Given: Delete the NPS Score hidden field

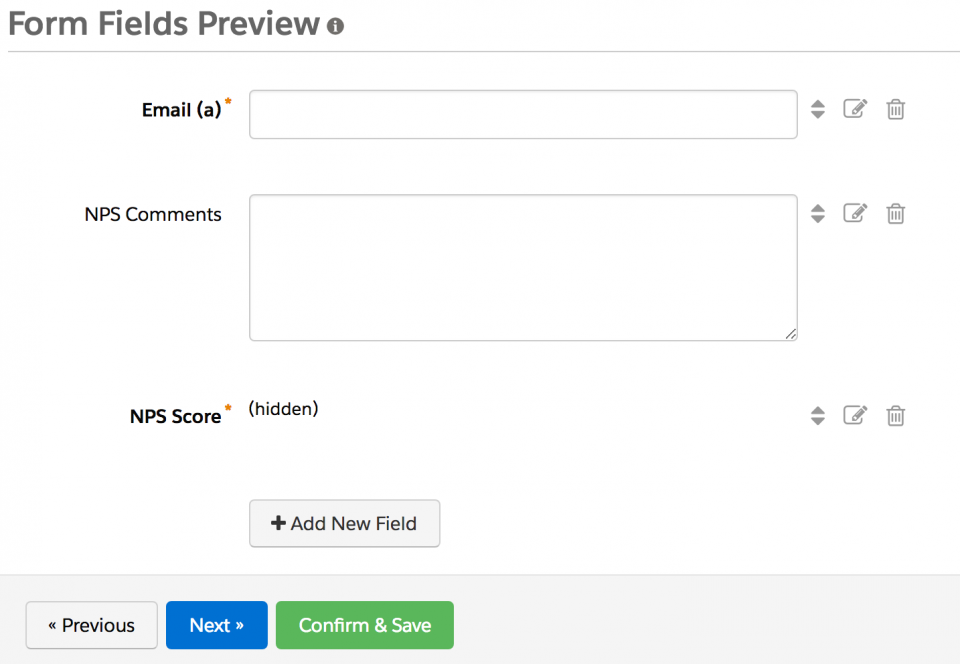Looking at the screenshot, I should (896, 415).
